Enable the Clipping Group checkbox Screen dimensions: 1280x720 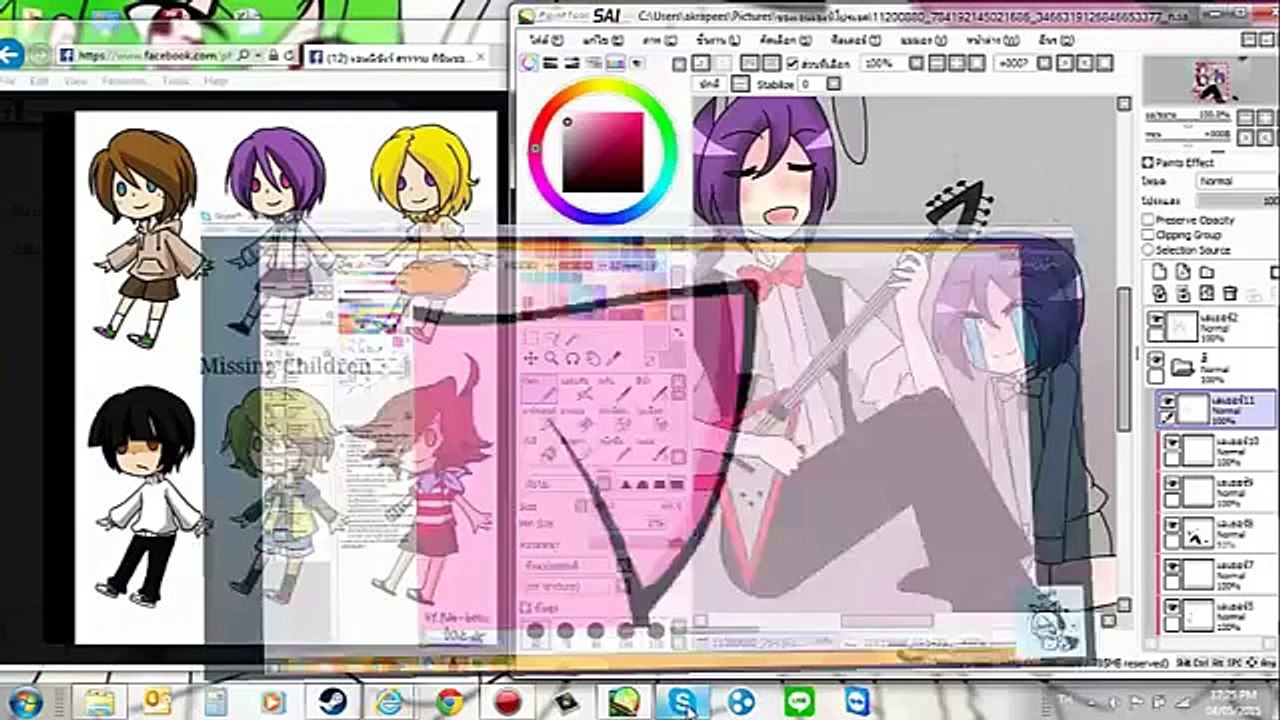coord(1148,235)
